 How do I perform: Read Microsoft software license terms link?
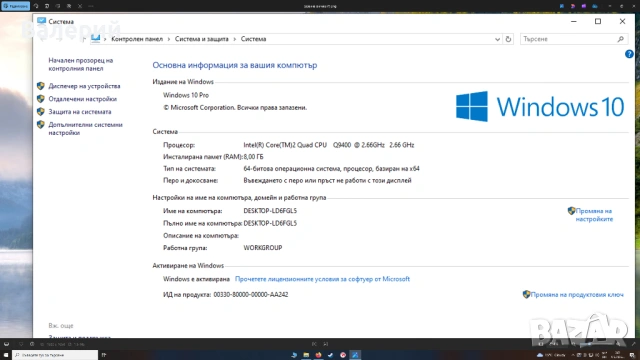pyautogui.click(x=322, y=279)
